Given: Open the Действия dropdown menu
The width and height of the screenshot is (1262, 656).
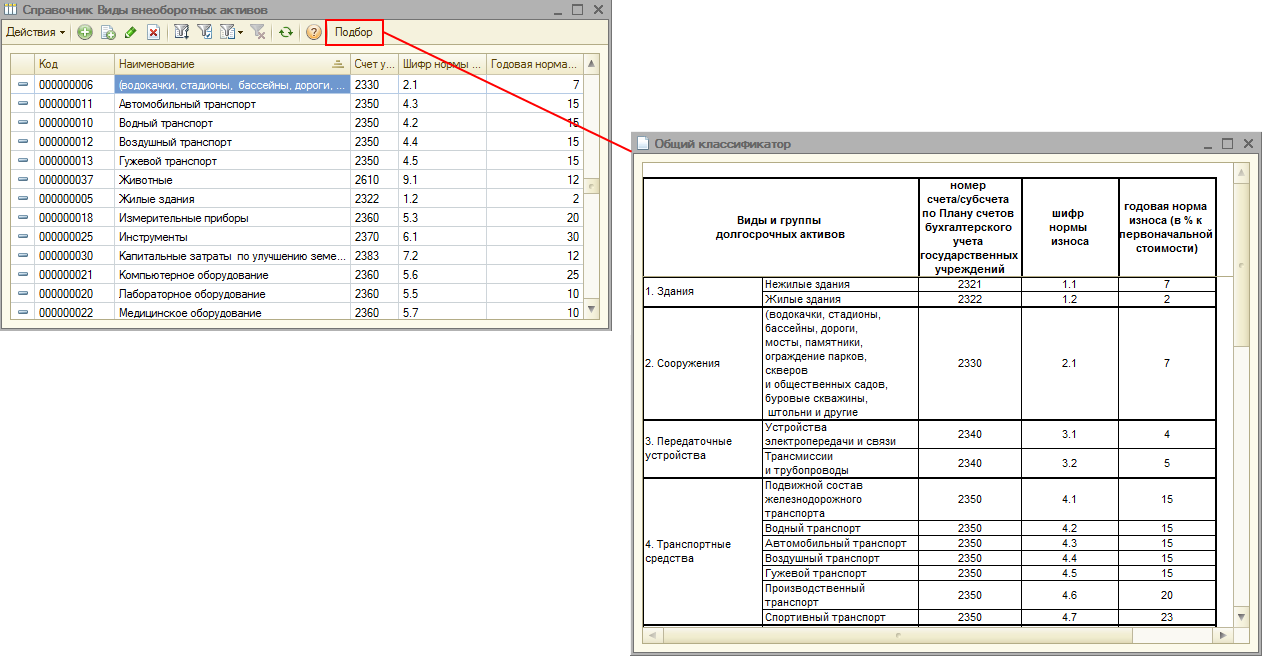Looking at the screenshot, I should (35, 32).
